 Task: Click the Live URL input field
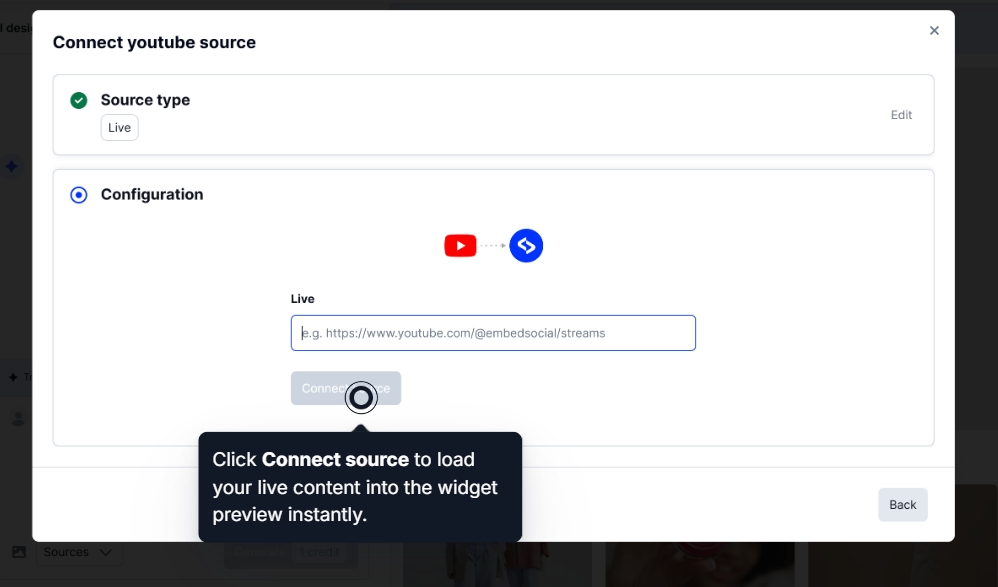click(493, 332)
